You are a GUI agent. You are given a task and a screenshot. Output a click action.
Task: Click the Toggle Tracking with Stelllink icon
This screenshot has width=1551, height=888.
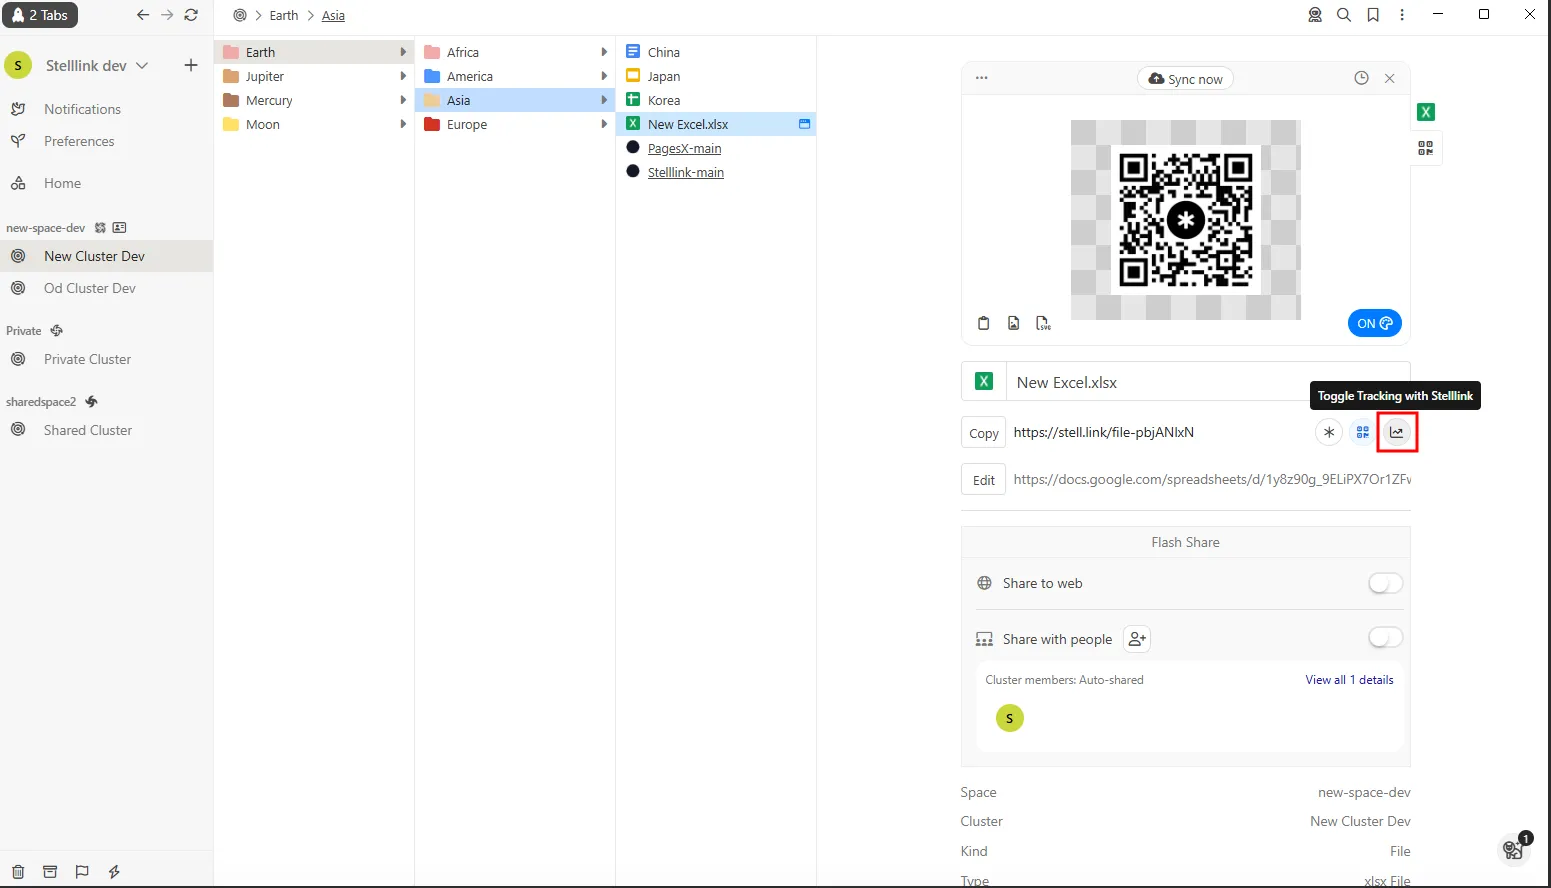(1396, 432)
